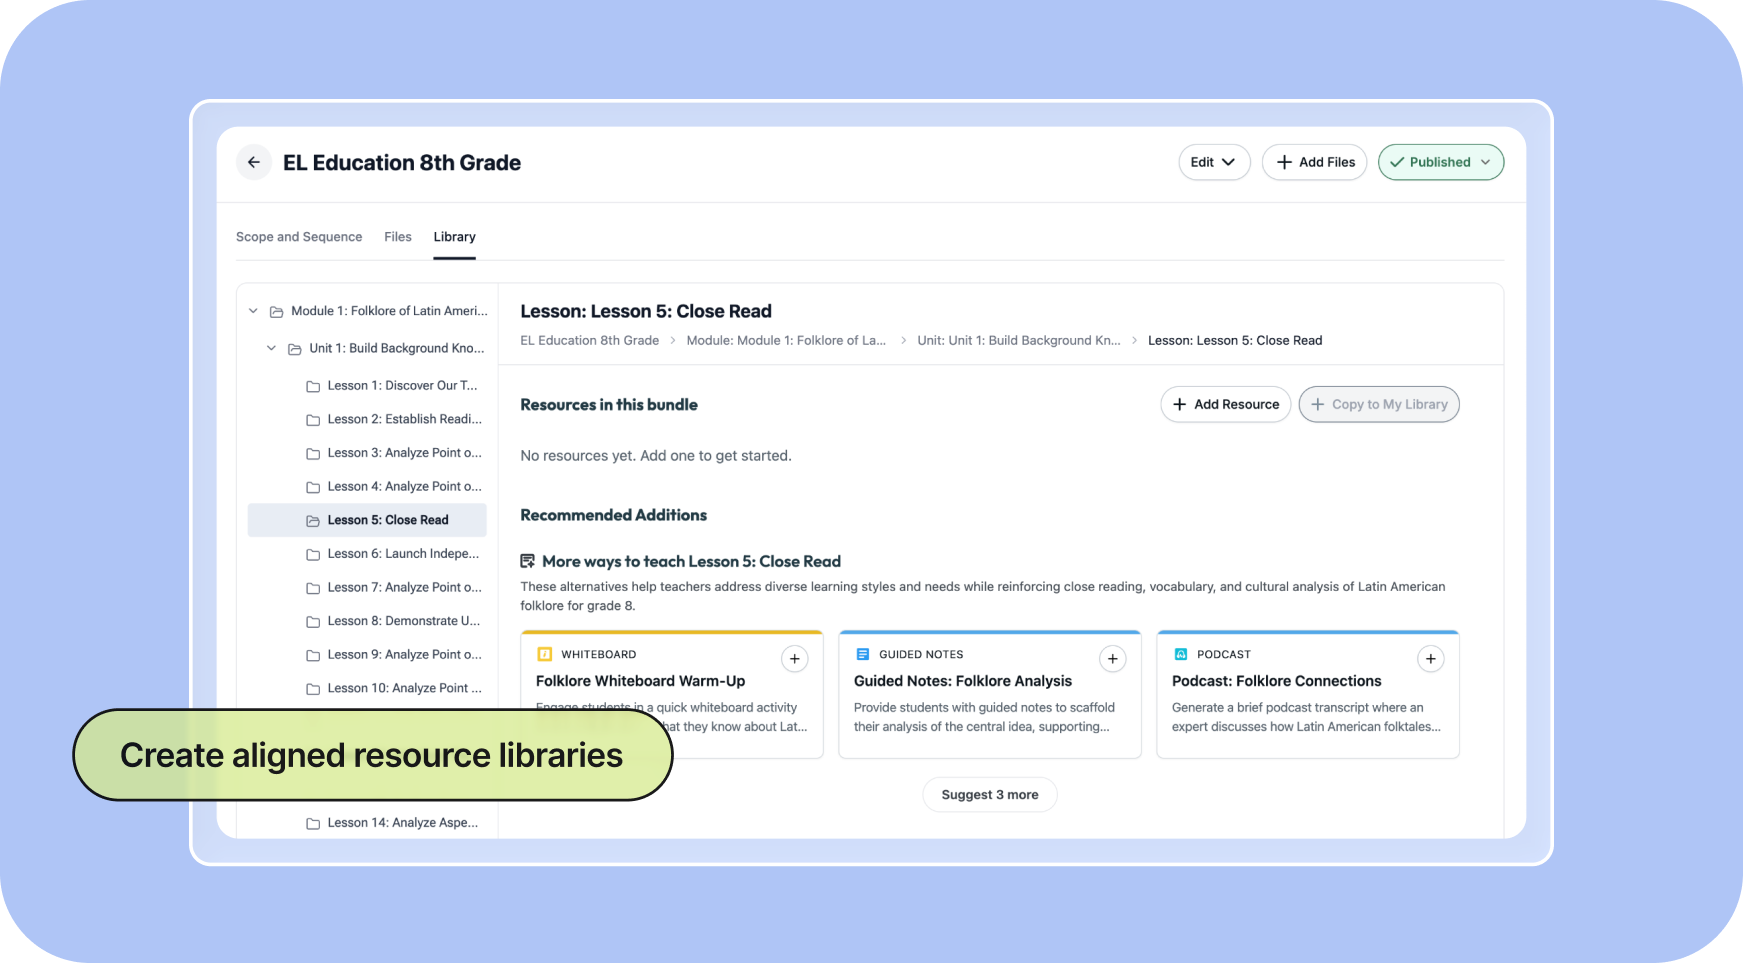The height and width of the screenshot is (963, 1743).
Task: Add the Guided Notes: Folklore Analysis resource
Action: coord(1113,659)
